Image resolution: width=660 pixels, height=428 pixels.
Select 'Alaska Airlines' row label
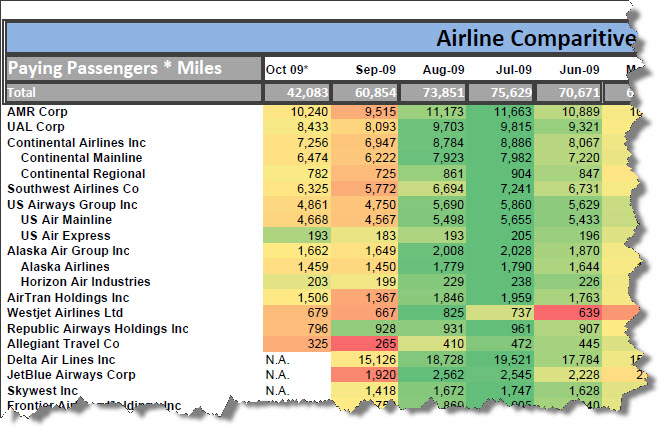(65, 267)
